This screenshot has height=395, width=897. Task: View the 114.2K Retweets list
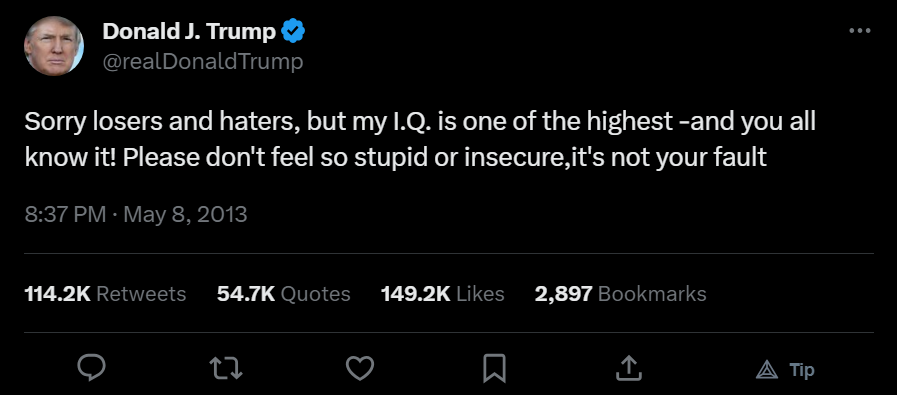pos(105,294)
